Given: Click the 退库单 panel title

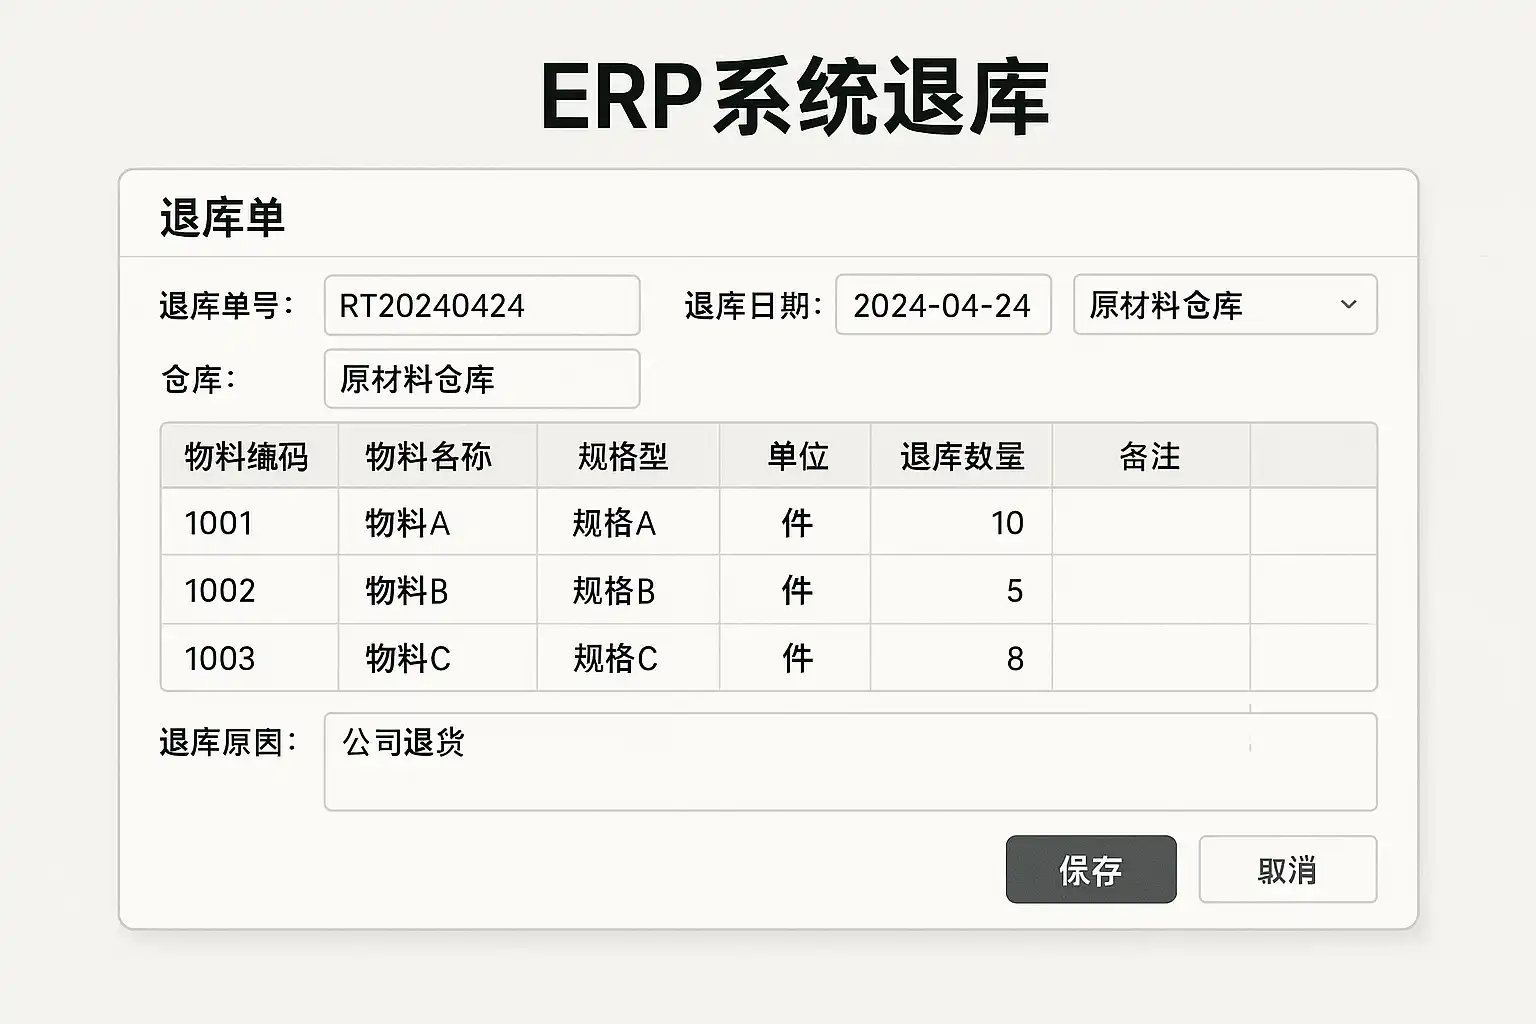Looking at the screenshot, I should coord(222,217).
